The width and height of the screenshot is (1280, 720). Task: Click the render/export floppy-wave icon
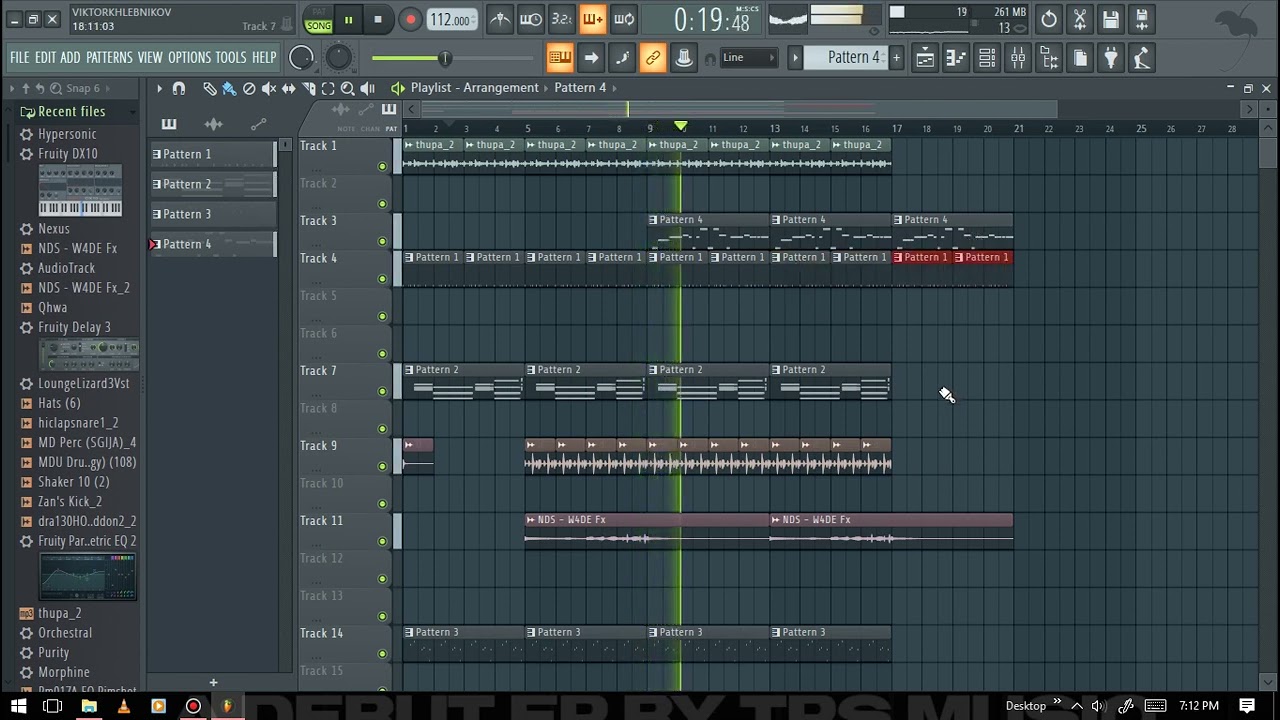pyautogui.click(x=1141, y=19)
